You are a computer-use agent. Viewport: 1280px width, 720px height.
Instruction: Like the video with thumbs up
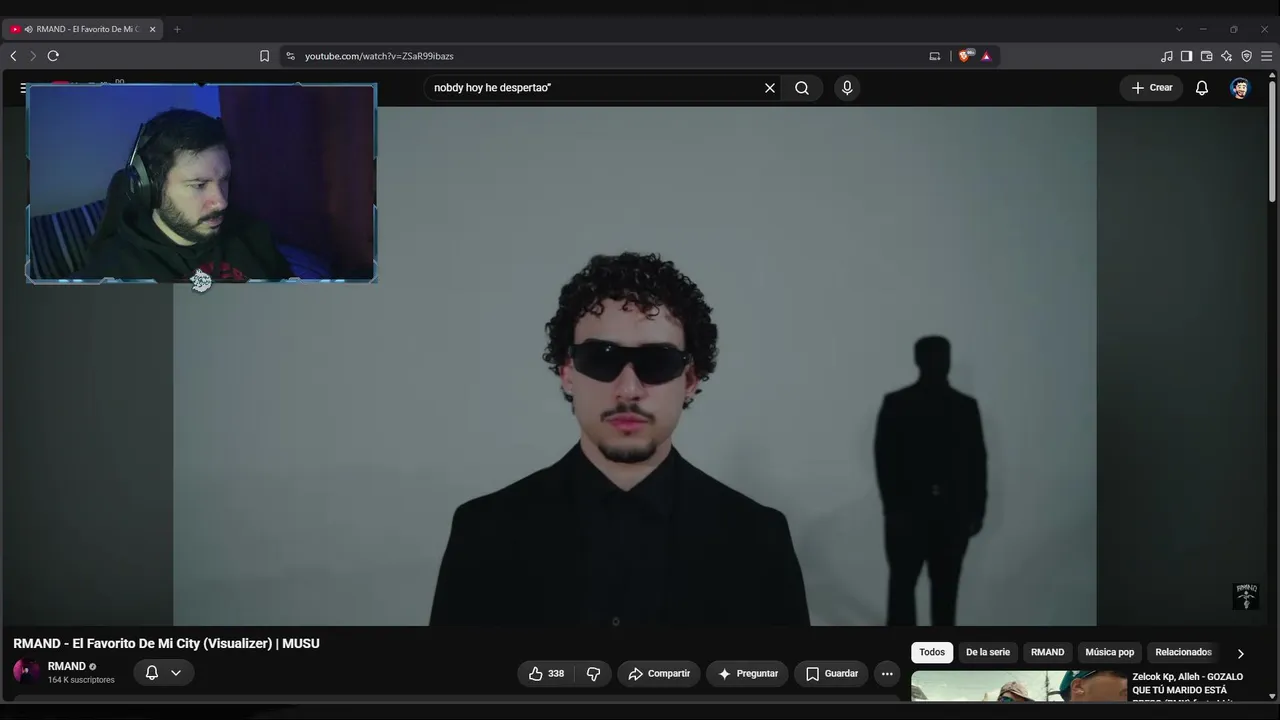tap(547, 674)
